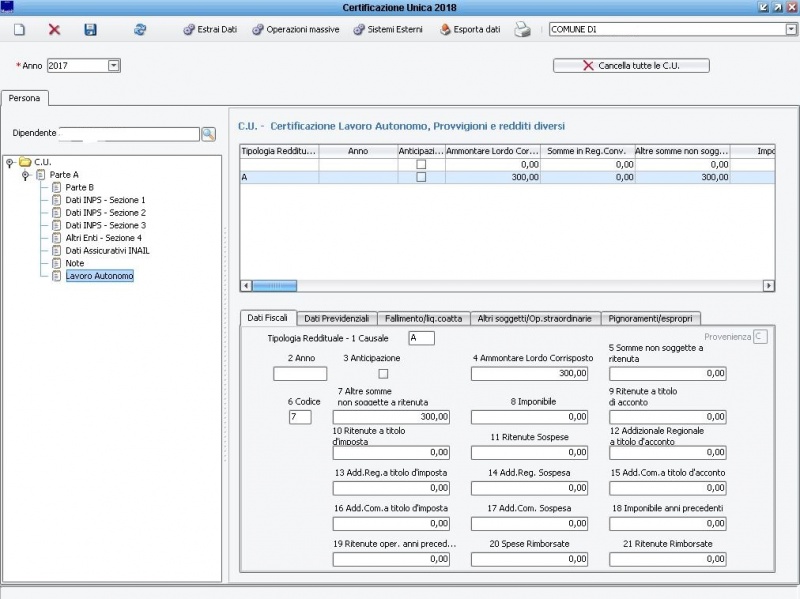The width and height of the screenshot is (800, 599).
Task: Expand the COMUNE DI combo box
Action: pyautogui.click(x=791, y=30)
